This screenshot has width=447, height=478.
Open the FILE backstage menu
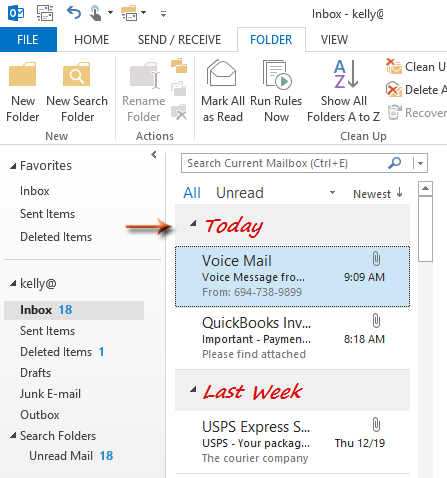pyautogui.click(x=28, y=40)
